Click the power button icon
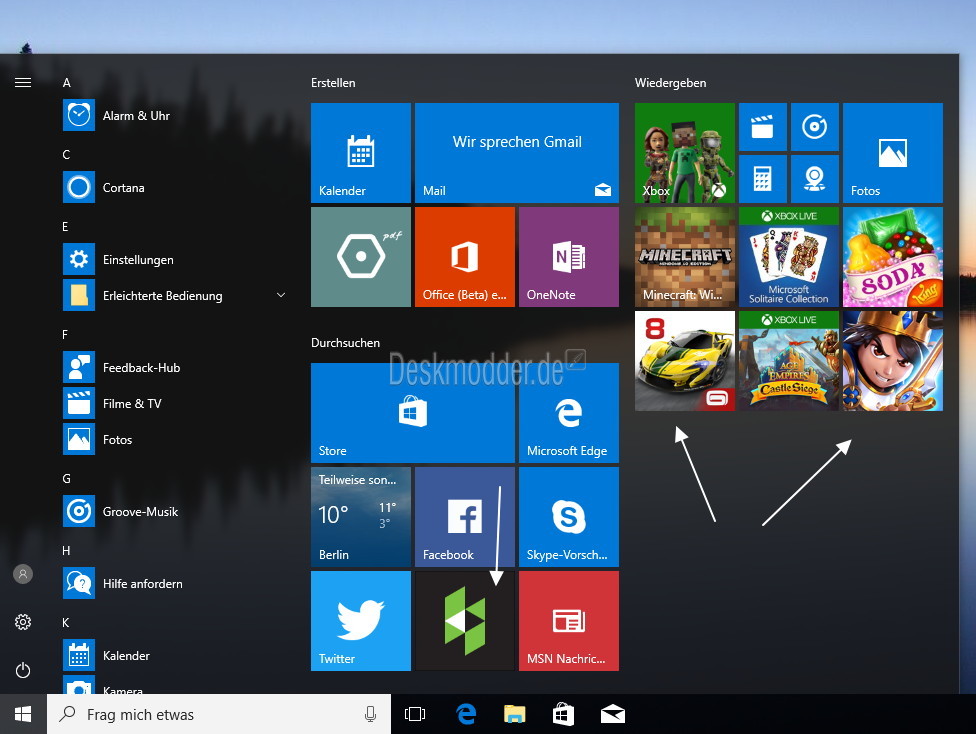The width and height of the screenshot is (976, 734). click(23, 670)
